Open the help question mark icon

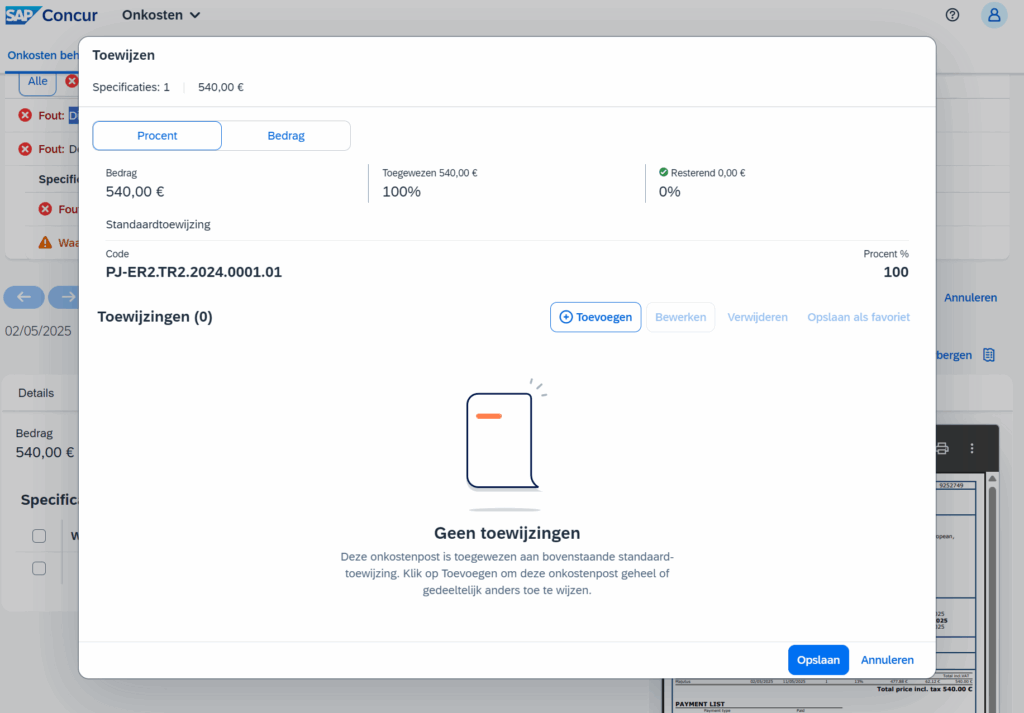(x=952, y=14)
